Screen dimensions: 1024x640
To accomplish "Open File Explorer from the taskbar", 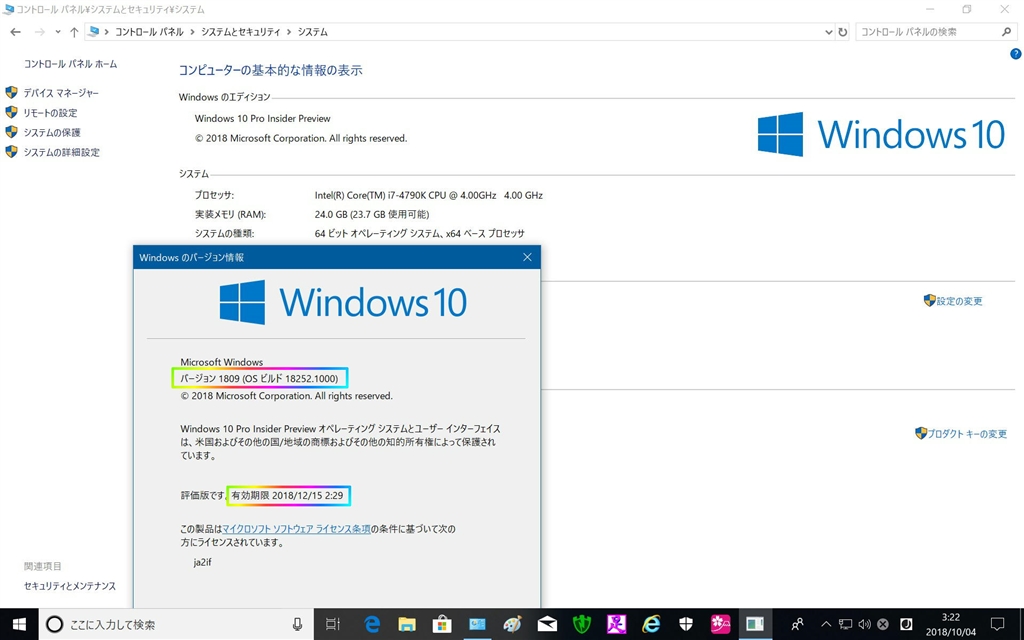I will [x=407, y=624].
